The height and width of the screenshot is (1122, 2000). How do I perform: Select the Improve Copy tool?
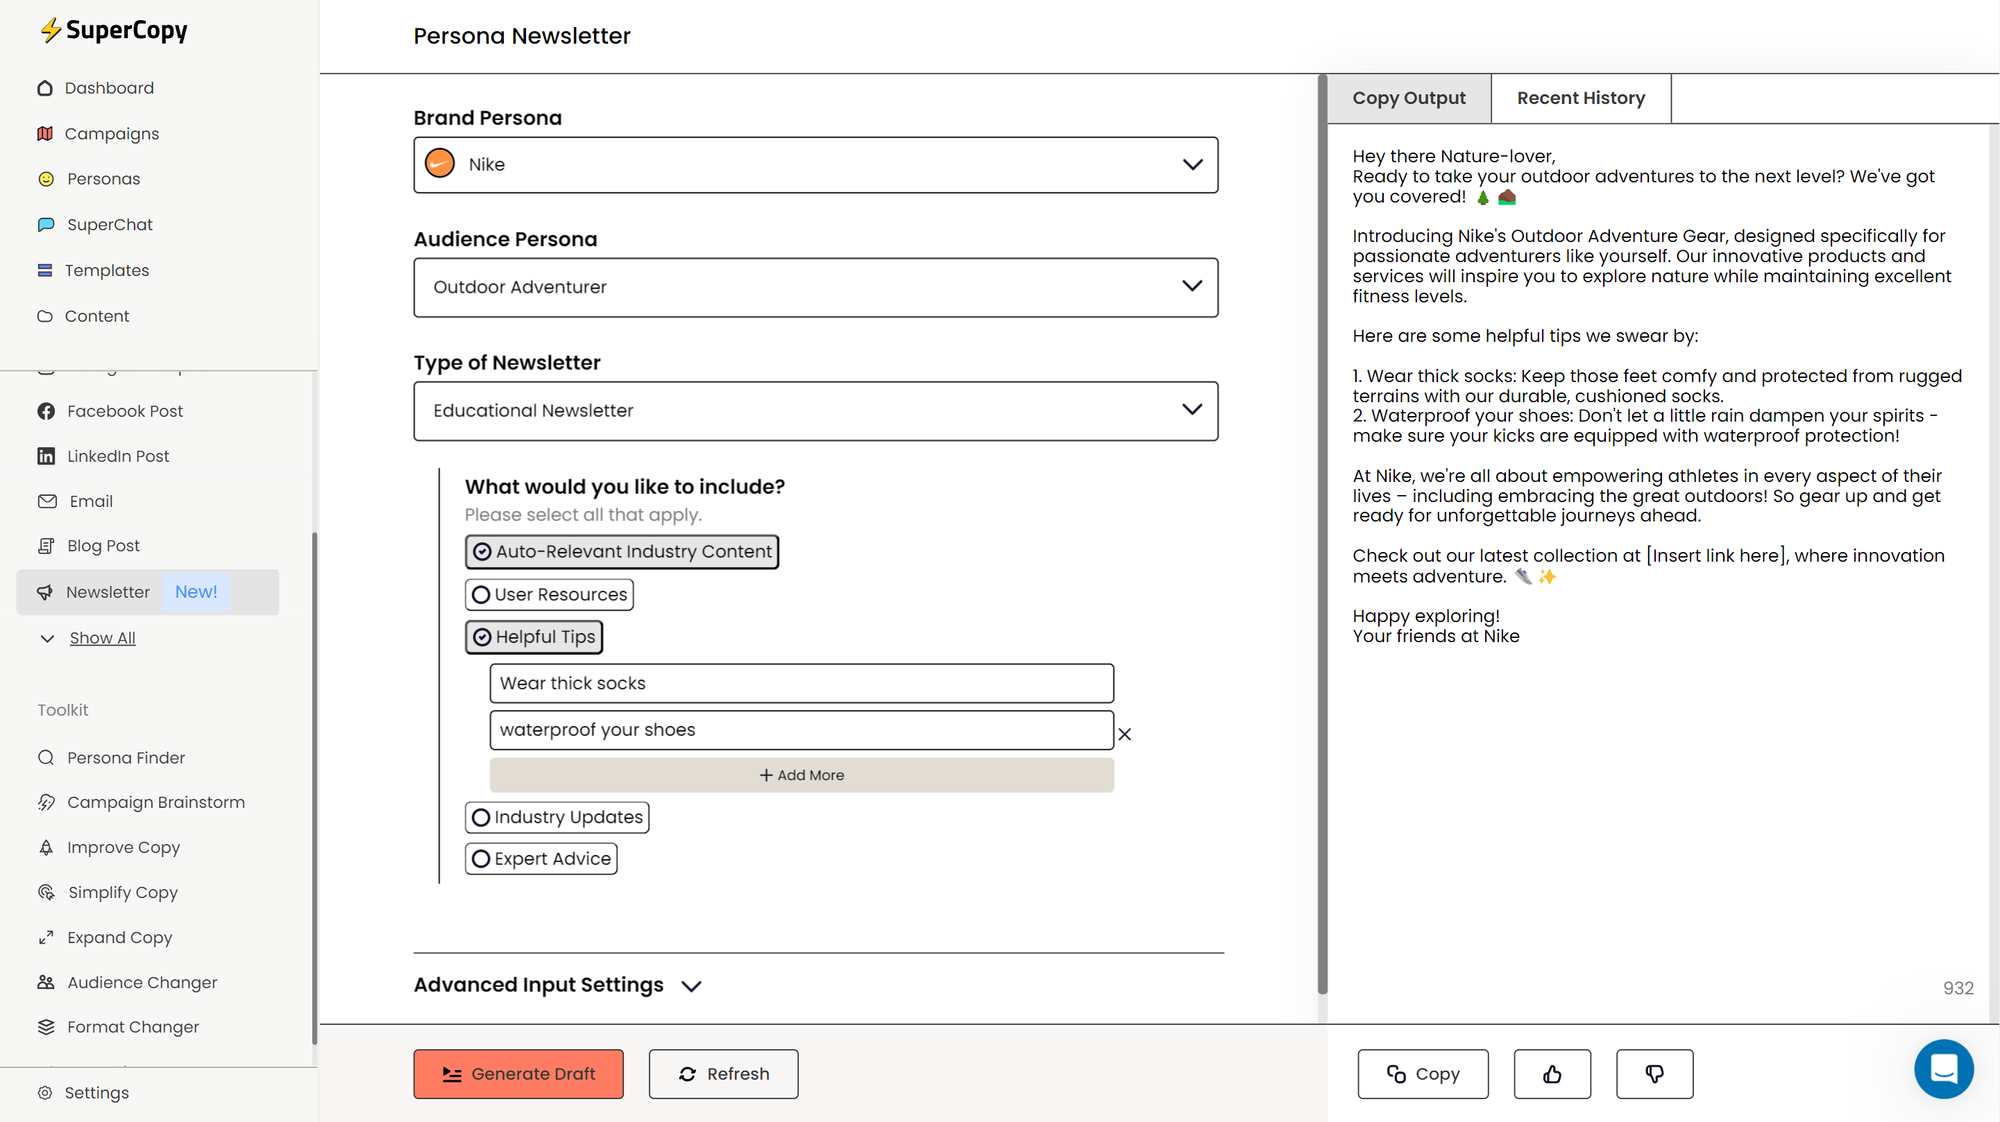tap(124, 846)
